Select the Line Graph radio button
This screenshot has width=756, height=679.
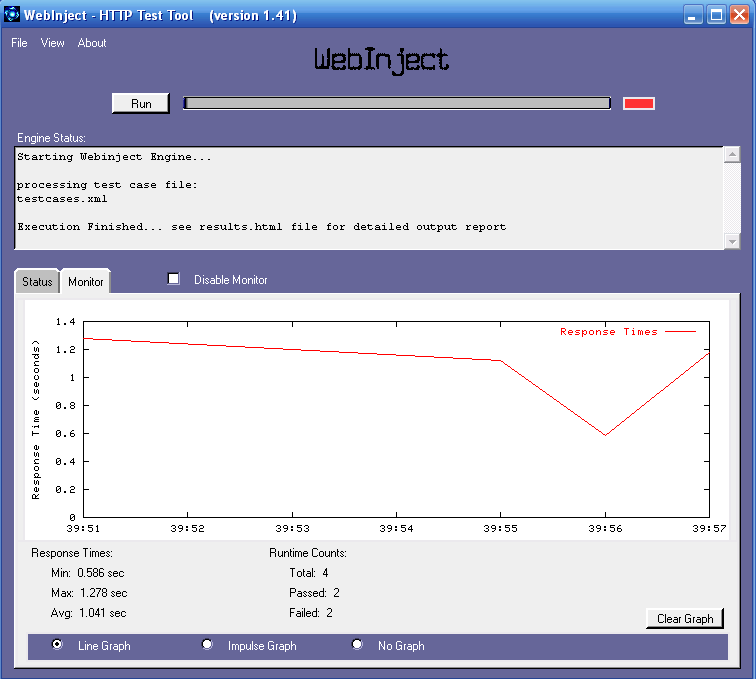coord(57,644)
